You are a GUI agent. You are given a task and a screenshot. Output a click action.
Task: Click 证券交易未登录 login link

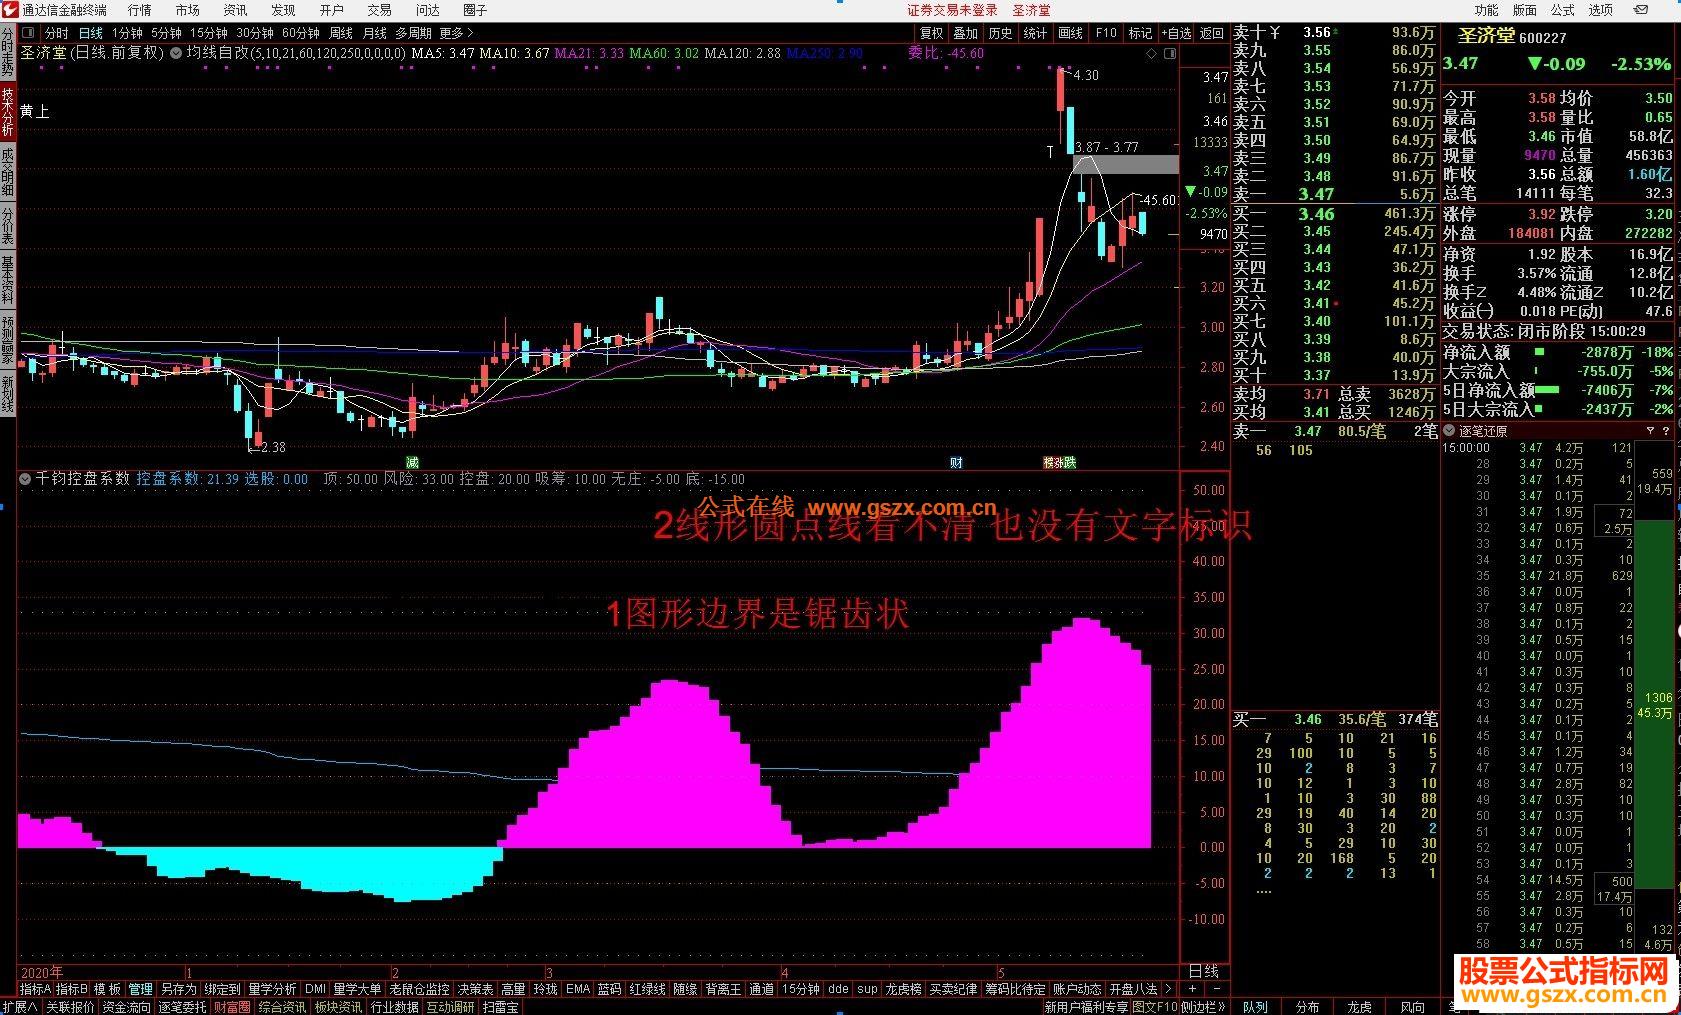[x=952, y=10]
